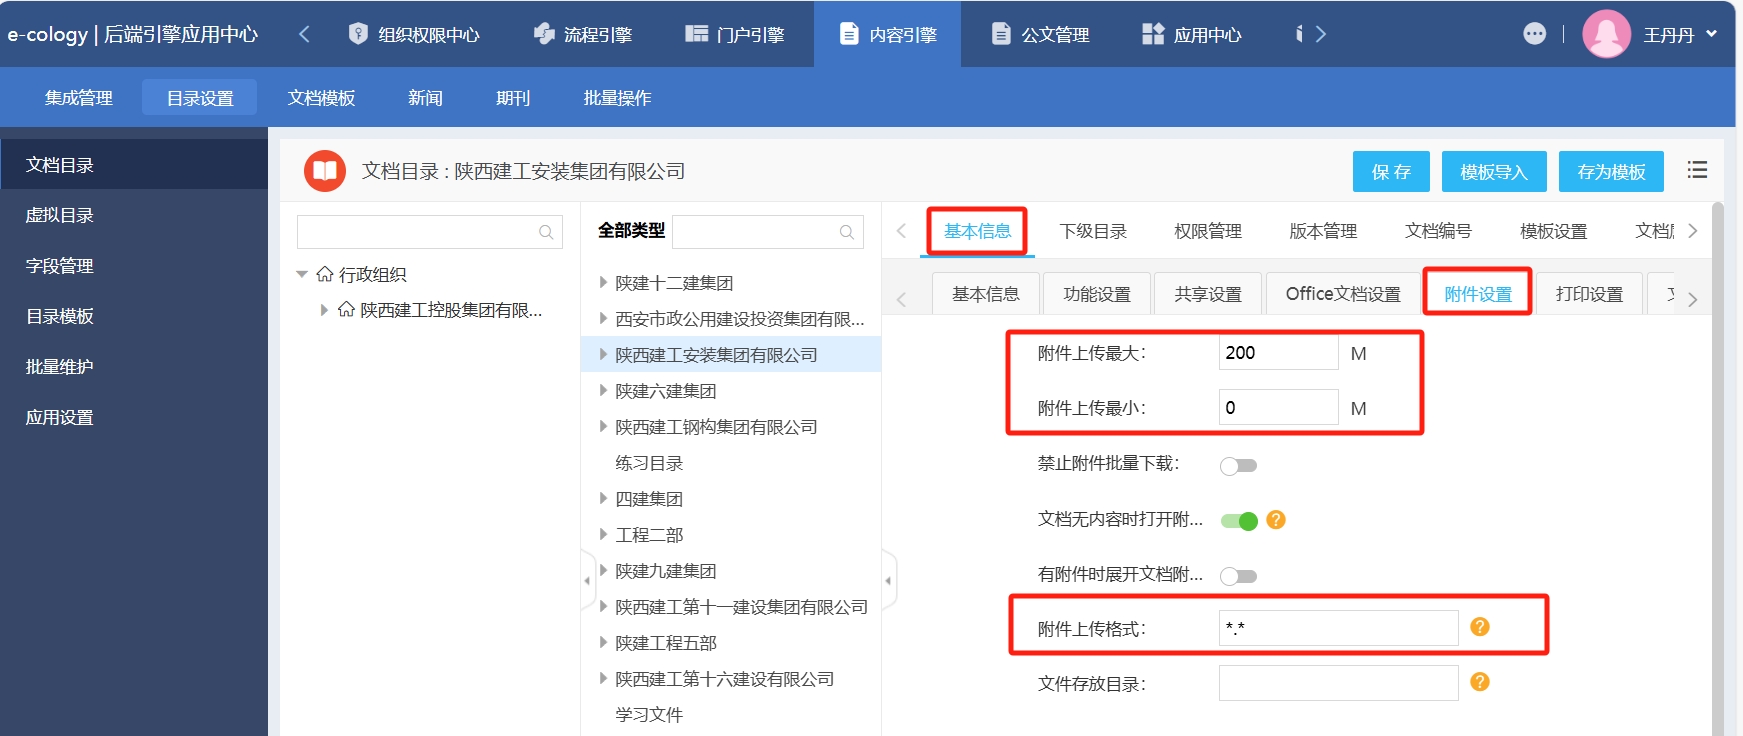Click the search icon in organization tree box
Viewport: 1743px width, 736px height.
pos(546,232)
